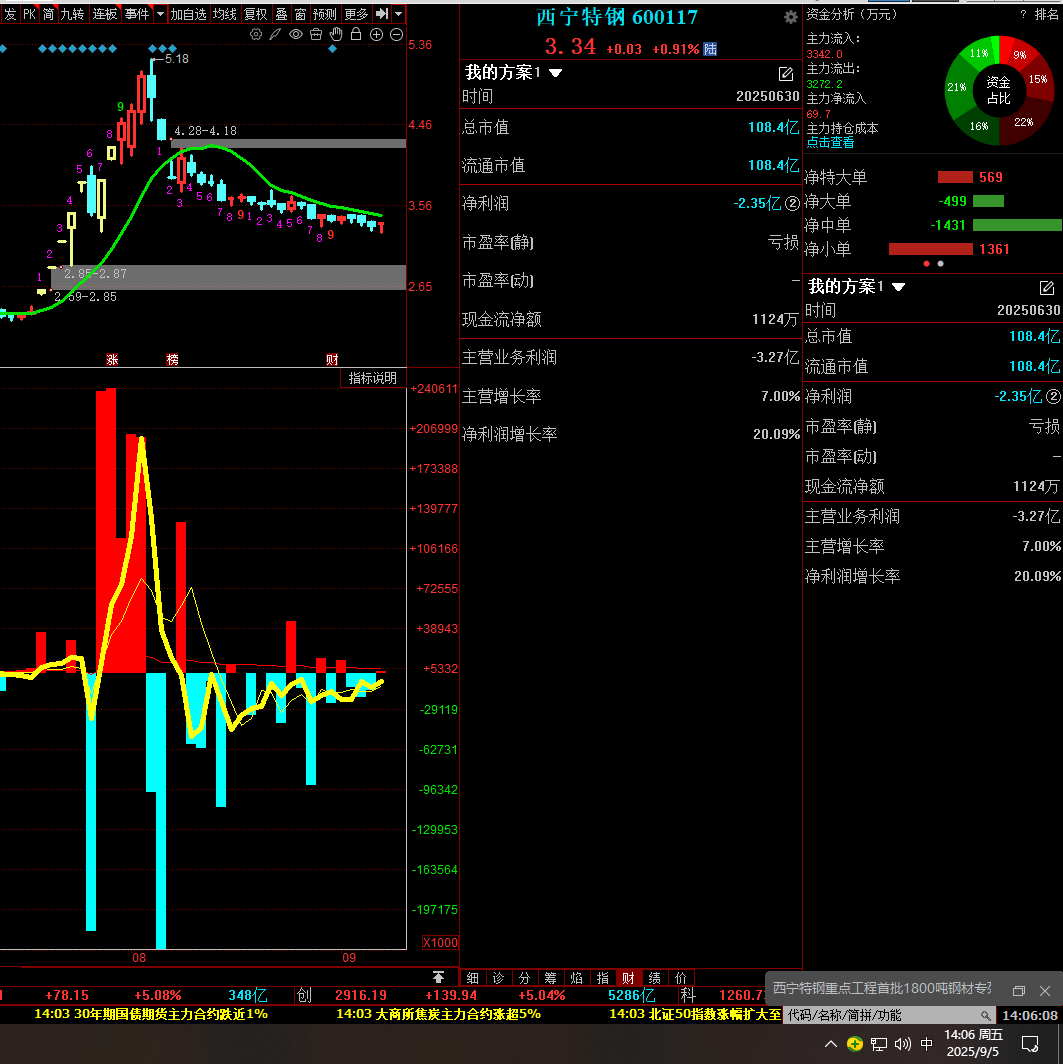Click the 九转 indicator button
Viewport: 1063px width, 1064px height.
(x=73, y=14)
